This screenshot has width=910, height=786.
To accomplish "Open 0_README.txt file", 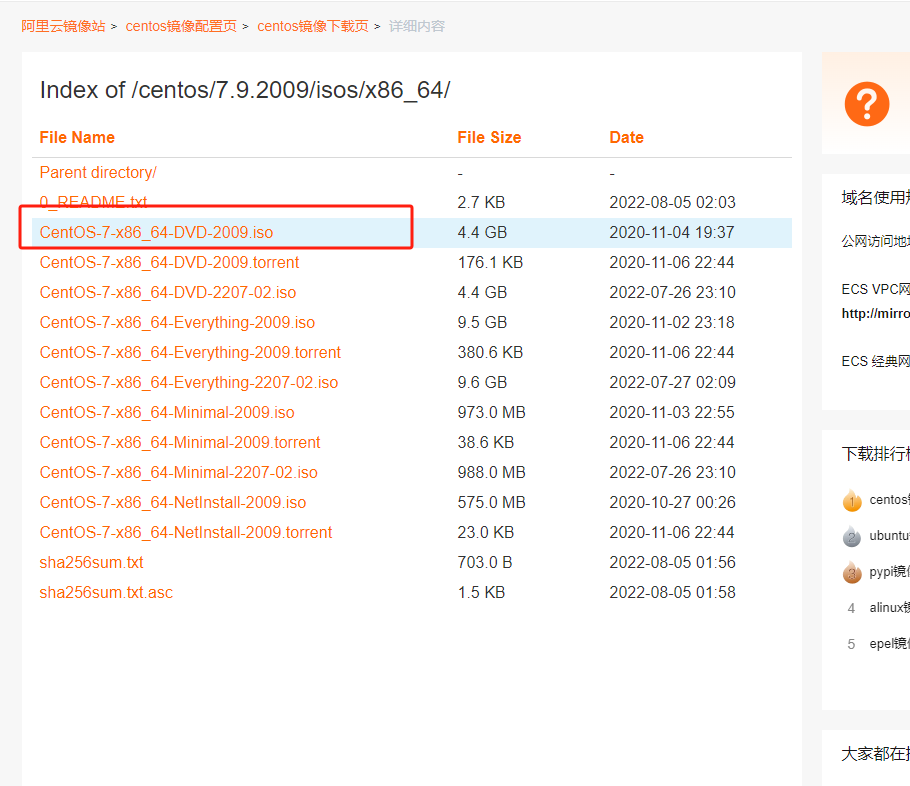I will [x=93, y=201].
